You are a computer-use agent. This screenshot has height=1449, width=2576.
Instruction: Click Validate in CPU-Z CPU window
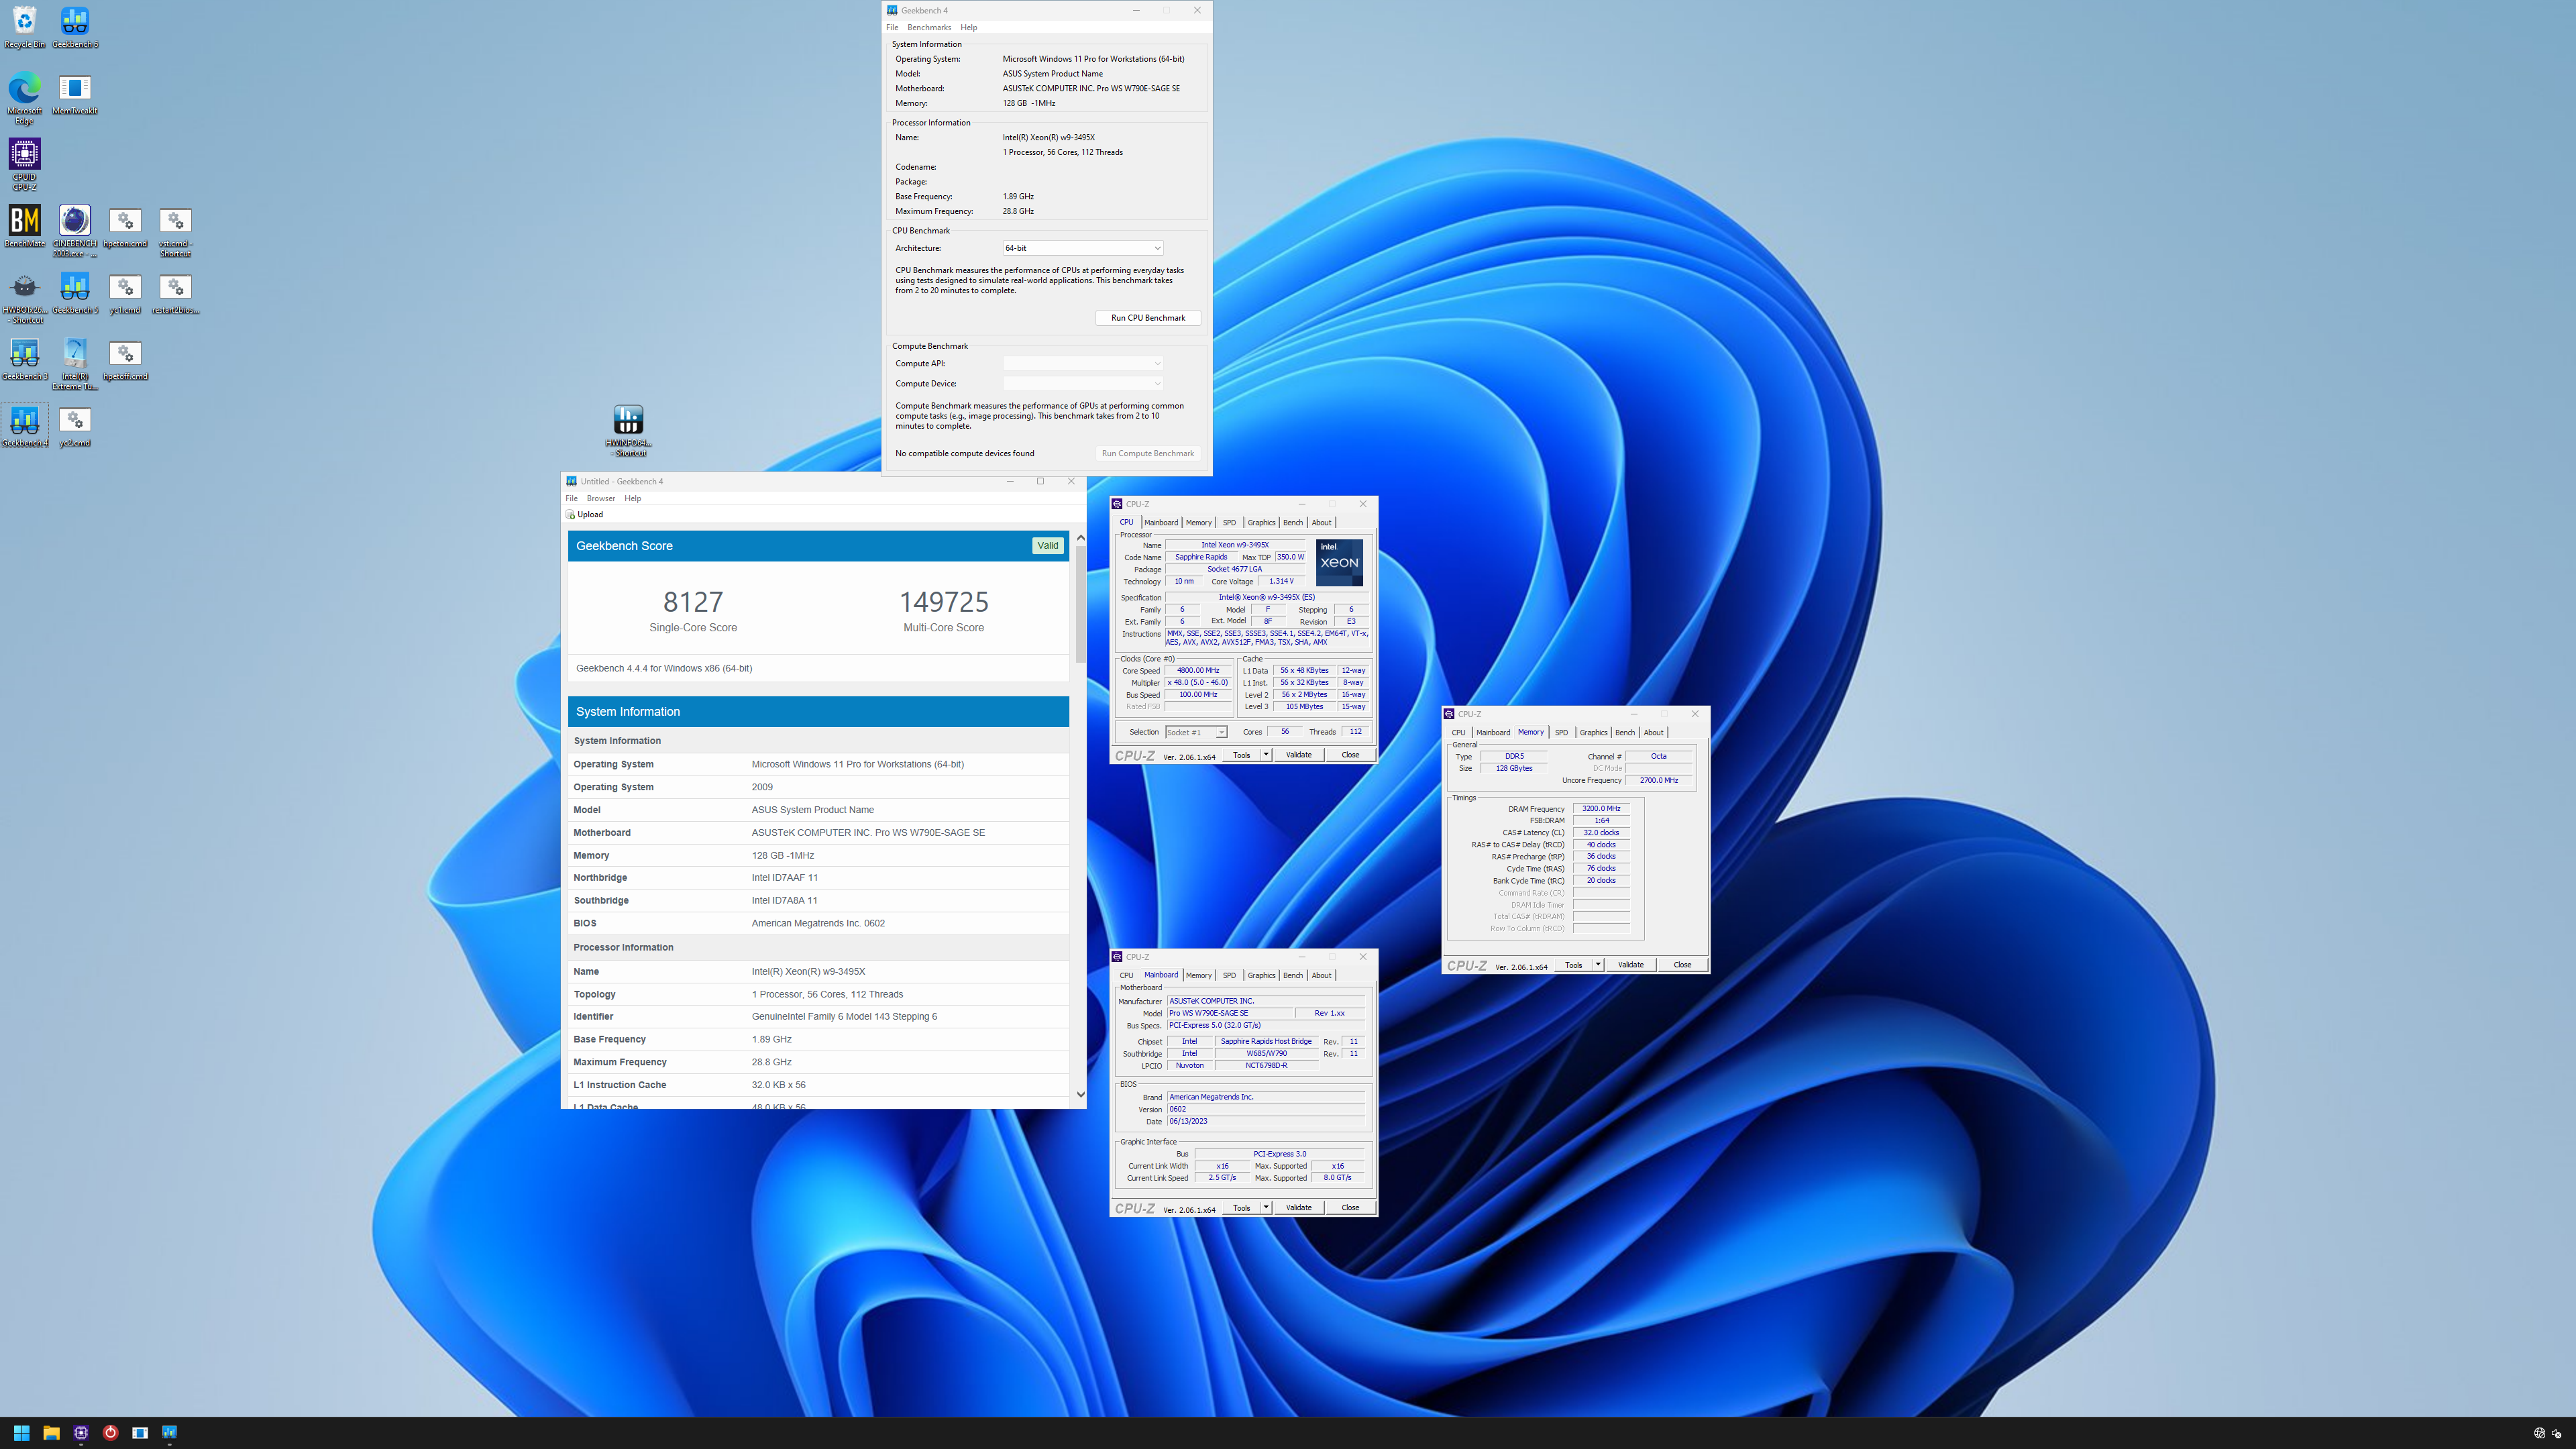tap(1298, 755)
